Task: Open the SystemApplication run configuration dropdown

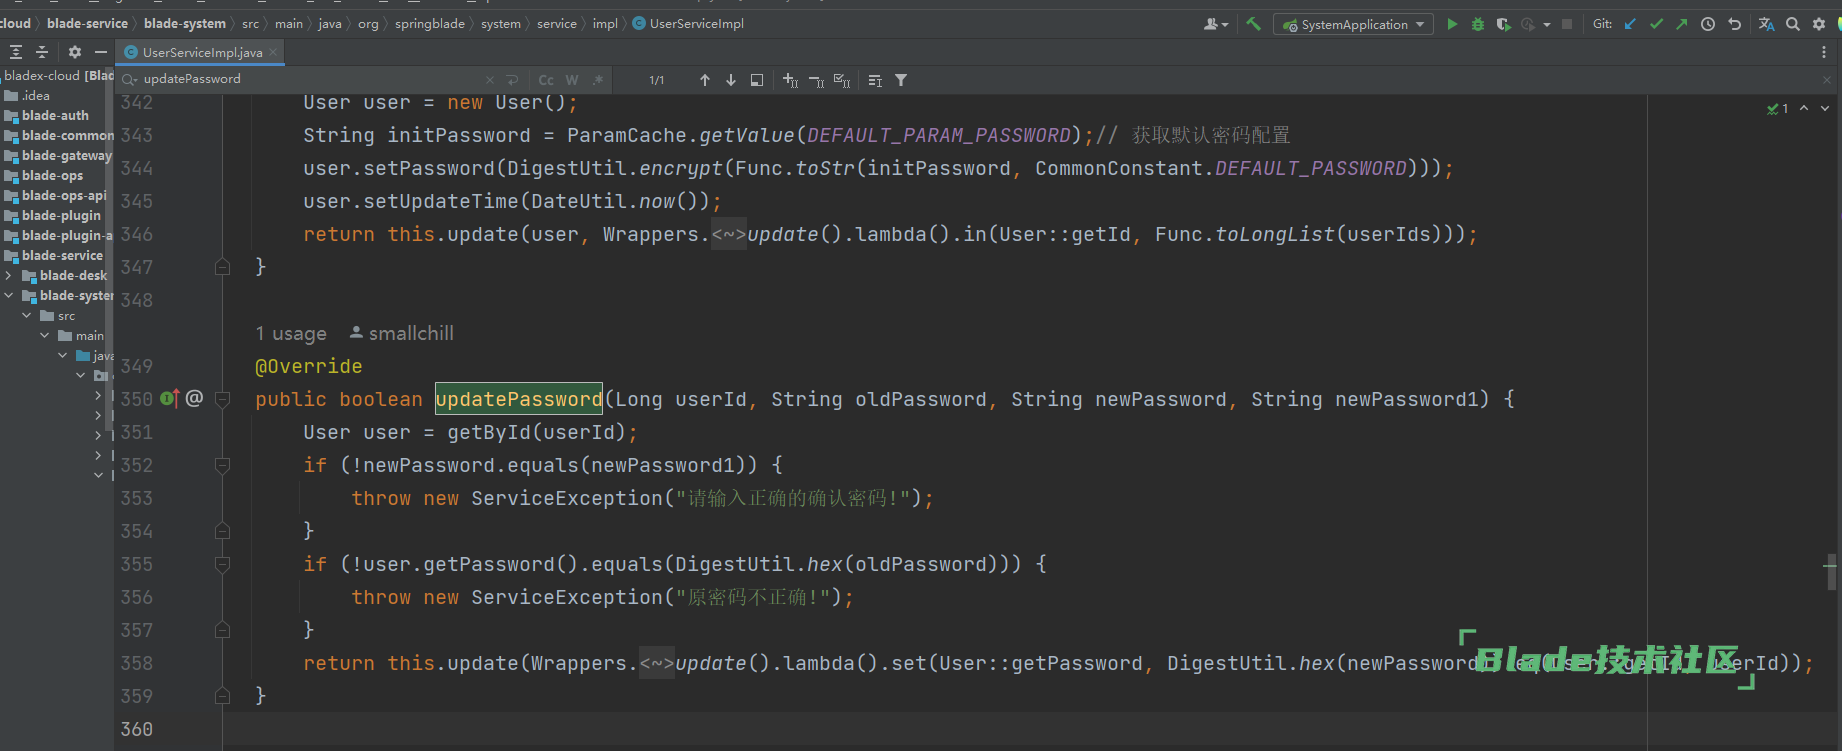Action: pyautogui.click(x=1353, y=24)
